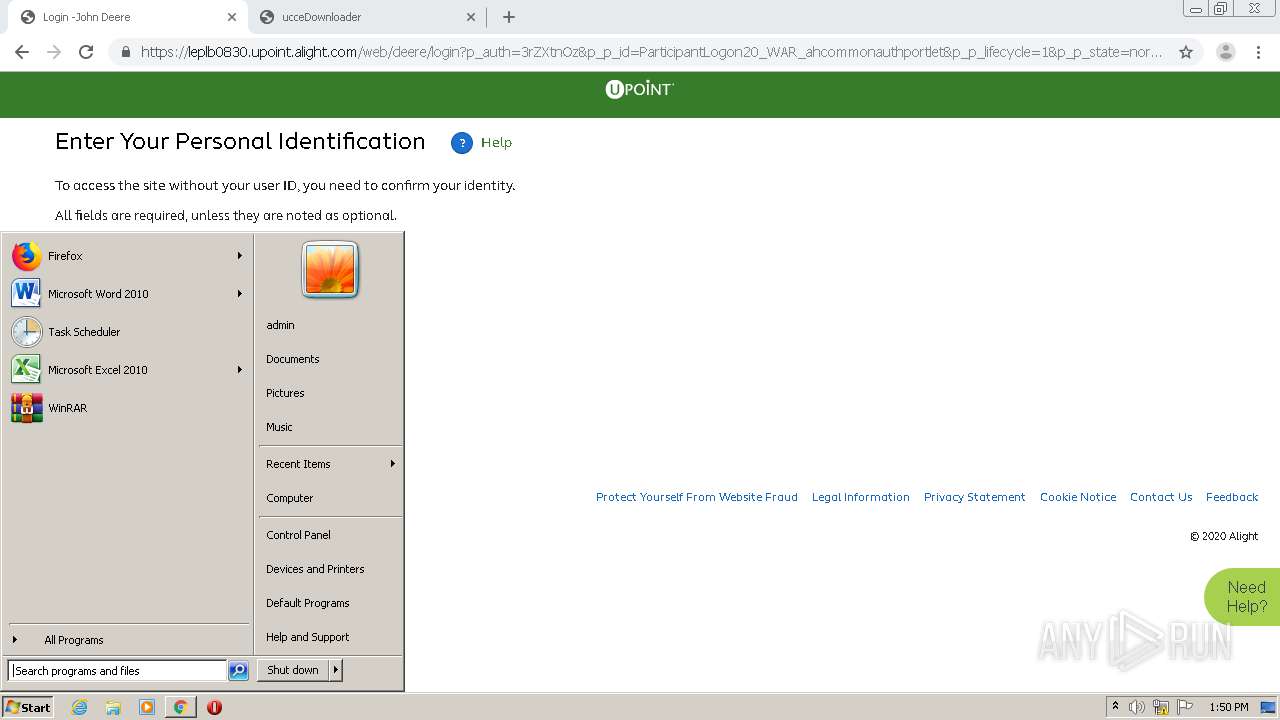Open Task Scheduler from Start menu
The width and height of the screenshot is (1280, 720).
[x=127, y=332]
